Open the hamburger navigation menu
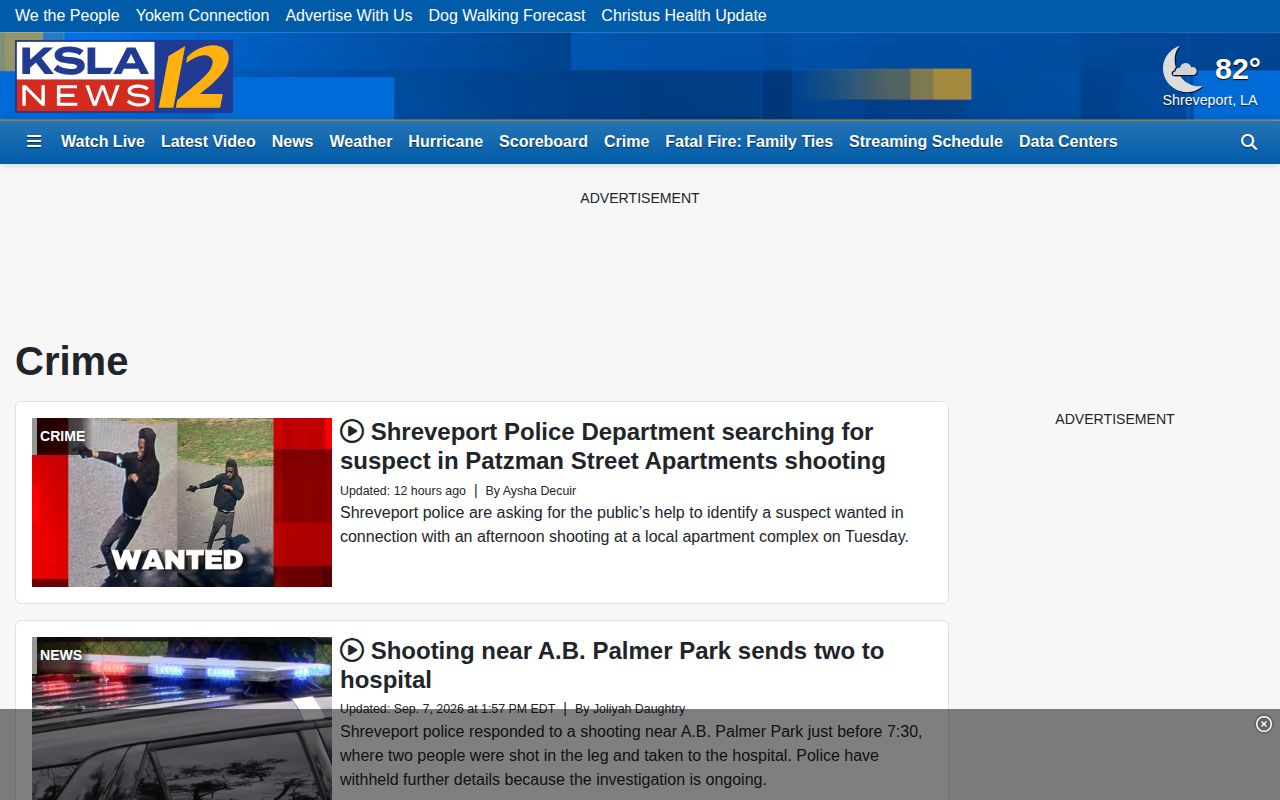This screenshot has width=1280, height=800. coord(34,142)
